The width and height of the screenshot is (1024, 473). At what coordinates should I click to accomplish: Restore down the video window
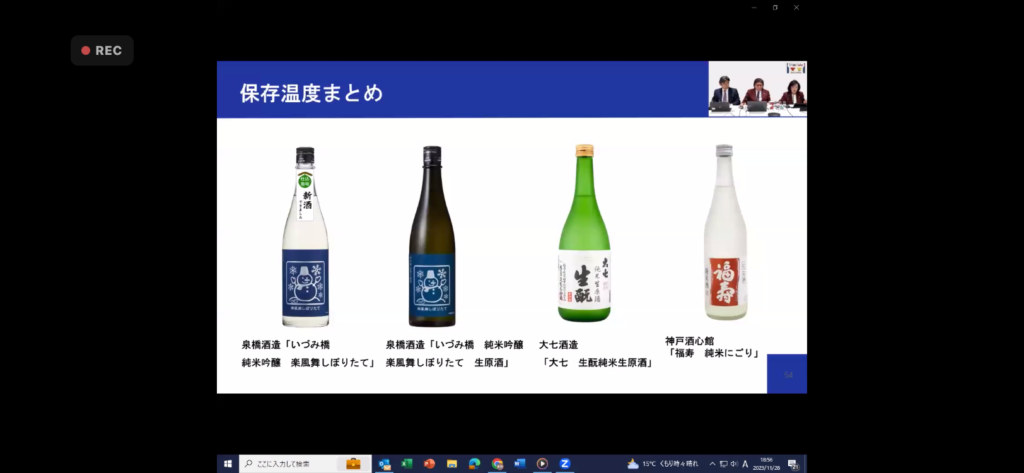(775, 7)
